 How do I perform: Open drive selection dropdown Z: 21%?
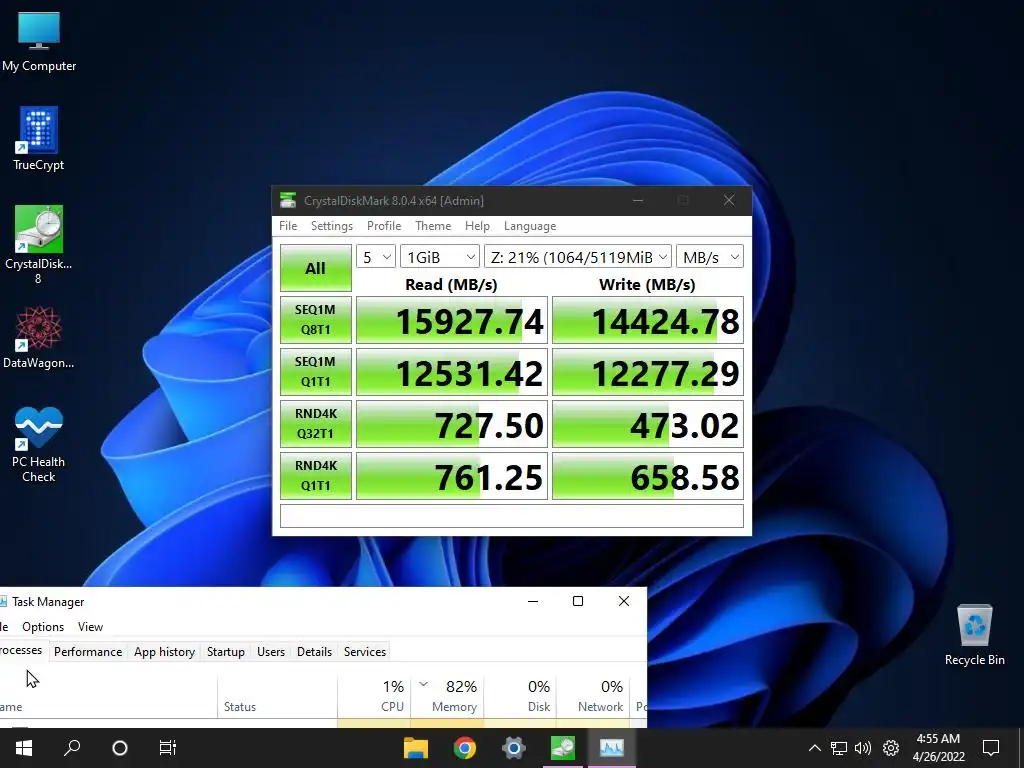coord(577,257)
